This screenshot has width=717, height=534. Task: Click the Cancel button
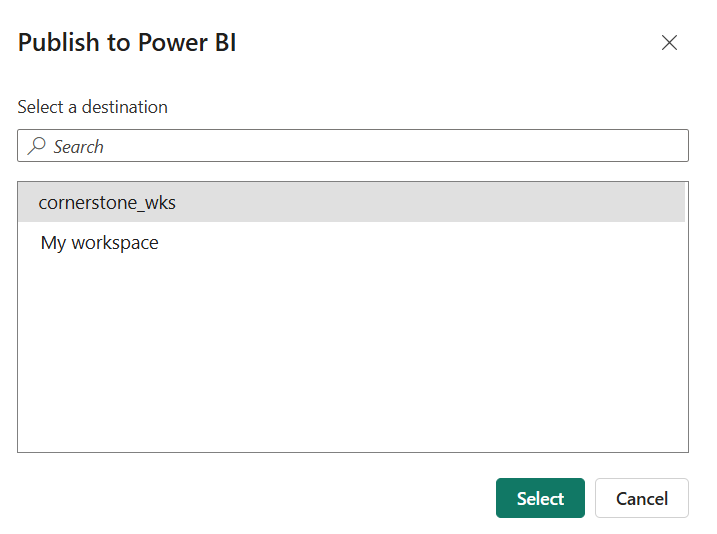click(x=641, y=498)
